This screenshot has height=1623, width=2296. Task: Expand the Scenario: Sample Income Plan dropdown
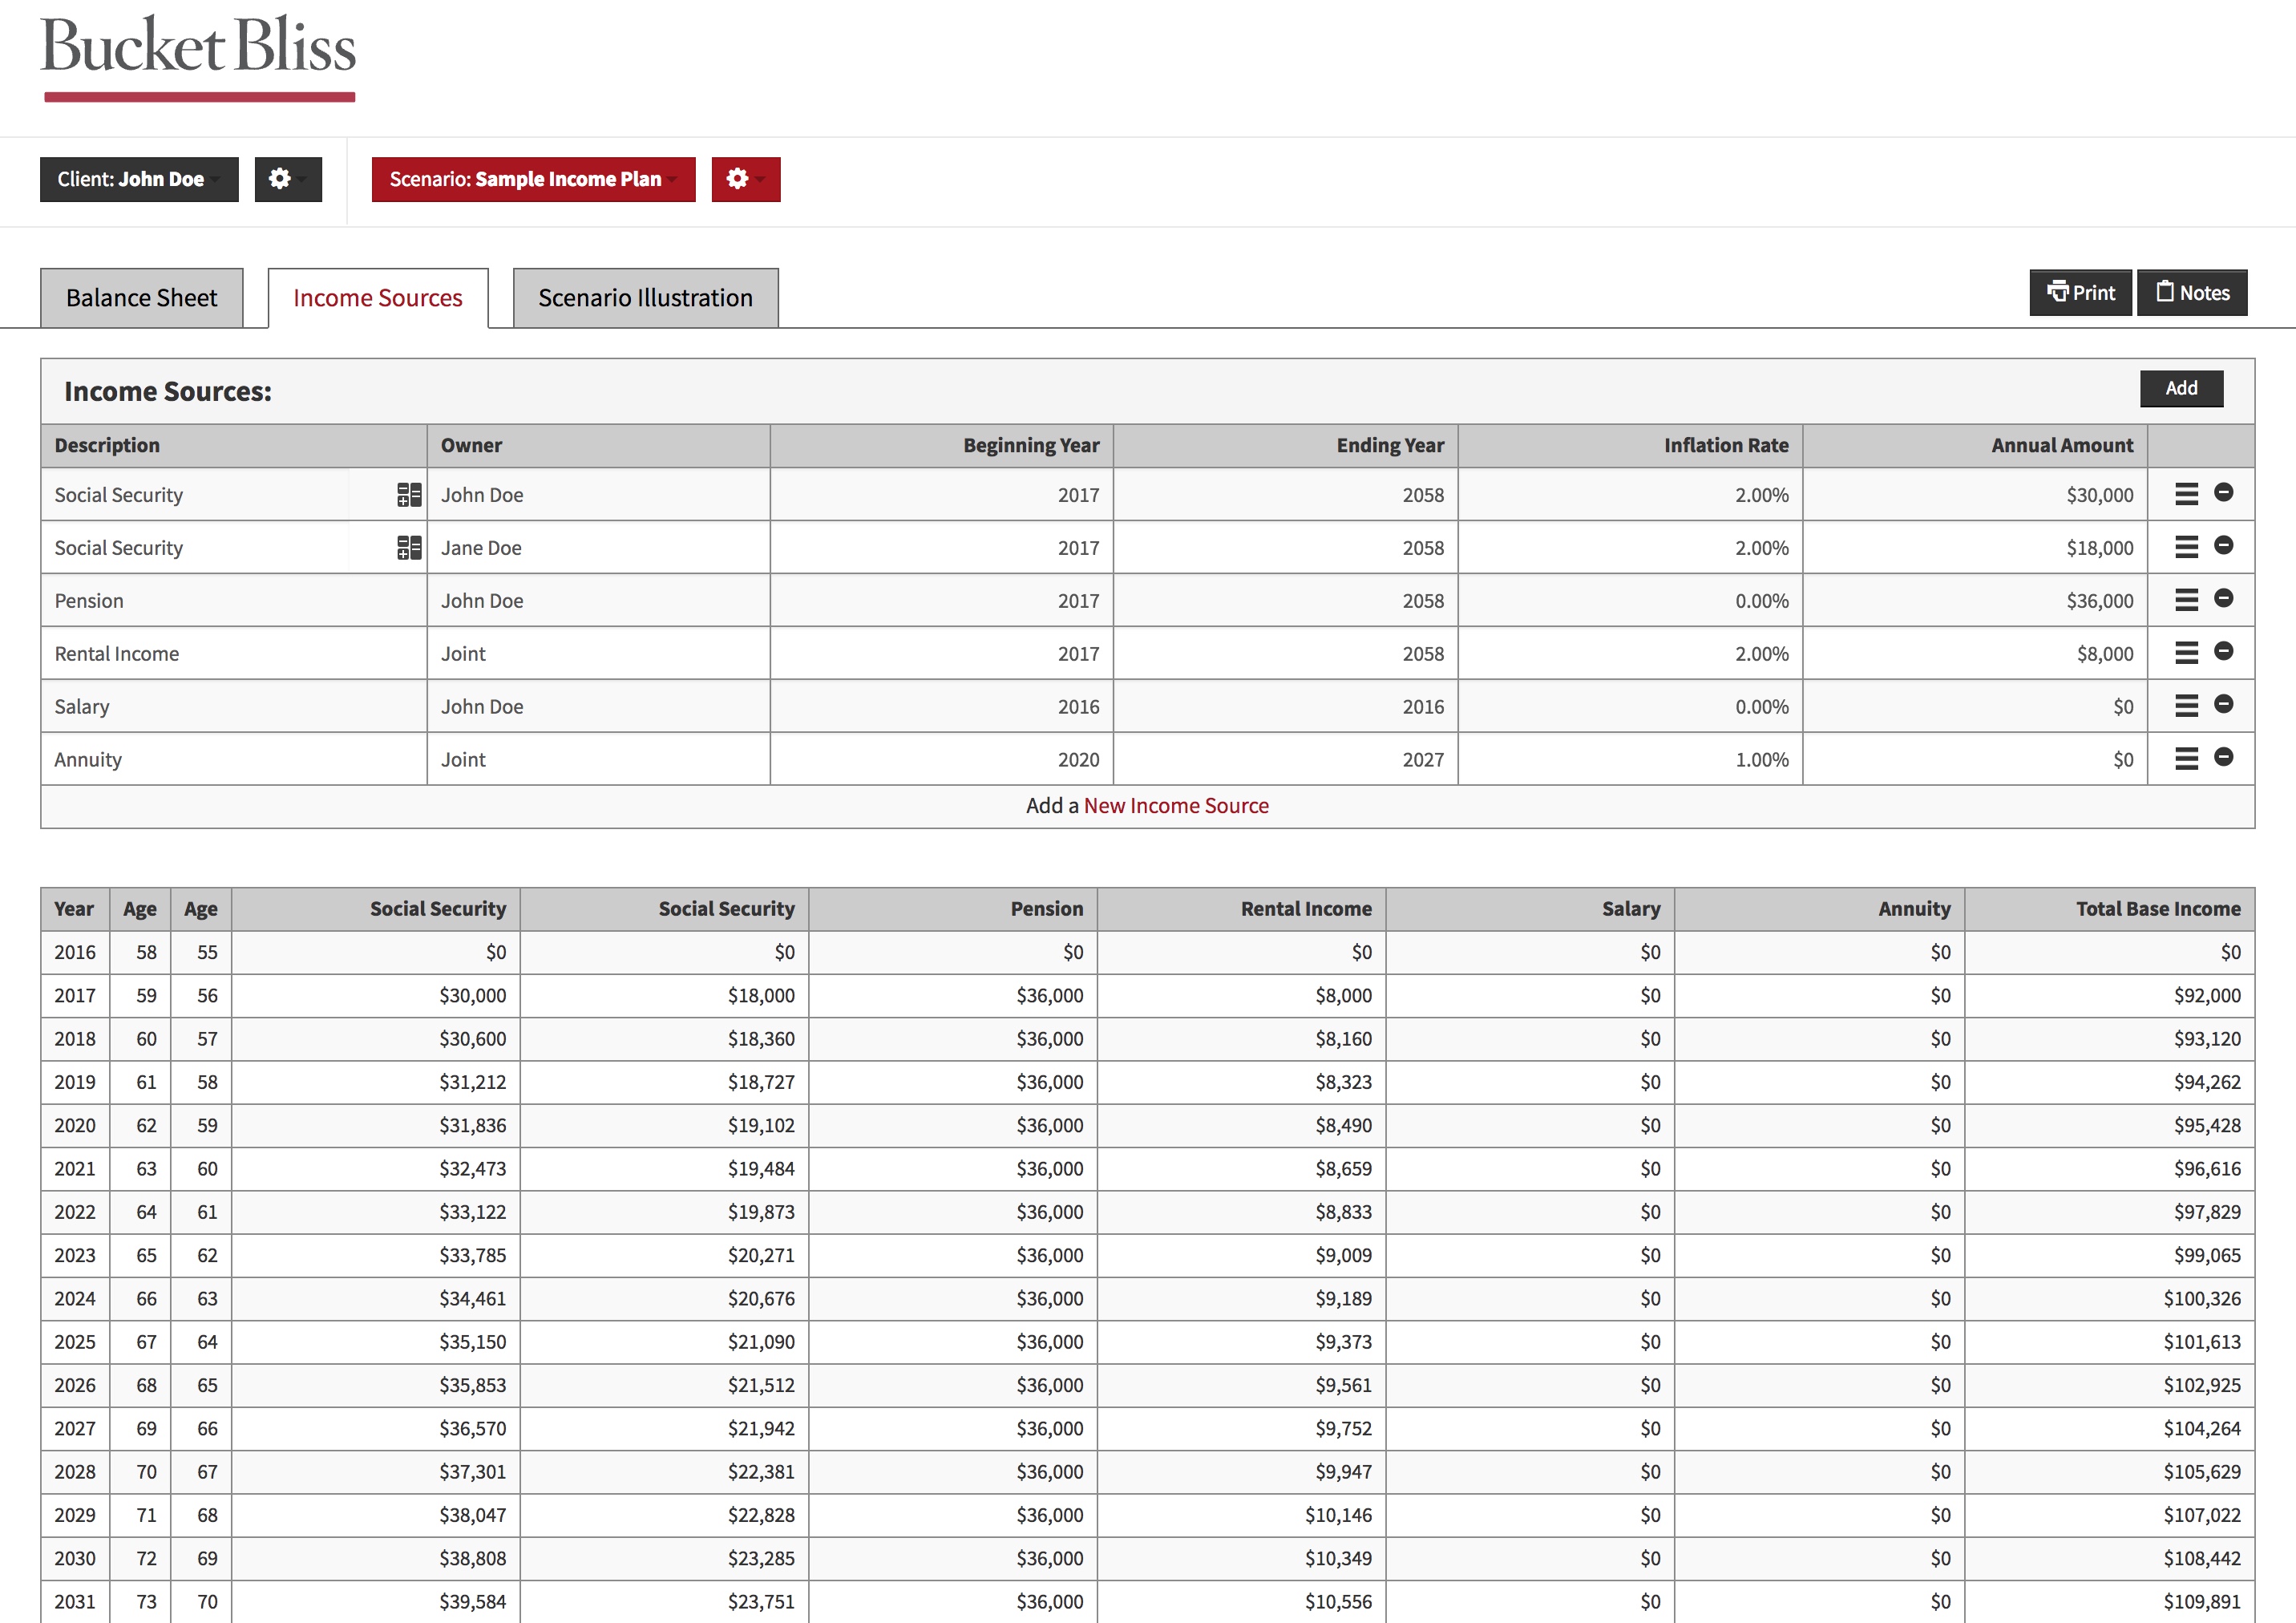pyautogui.click(x=533, y=179)
